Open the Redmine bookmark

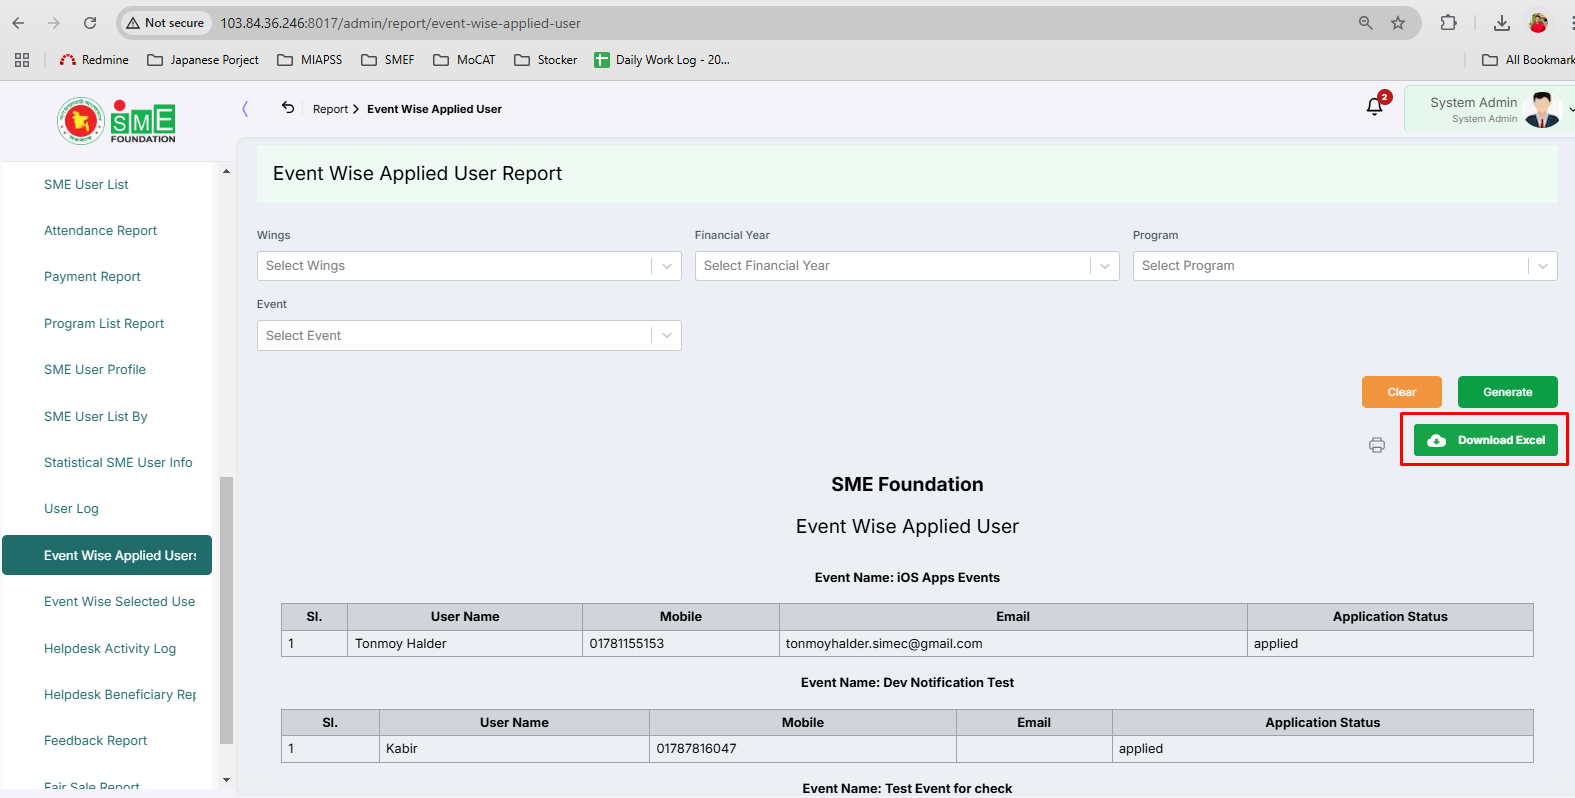coord(94,60)
